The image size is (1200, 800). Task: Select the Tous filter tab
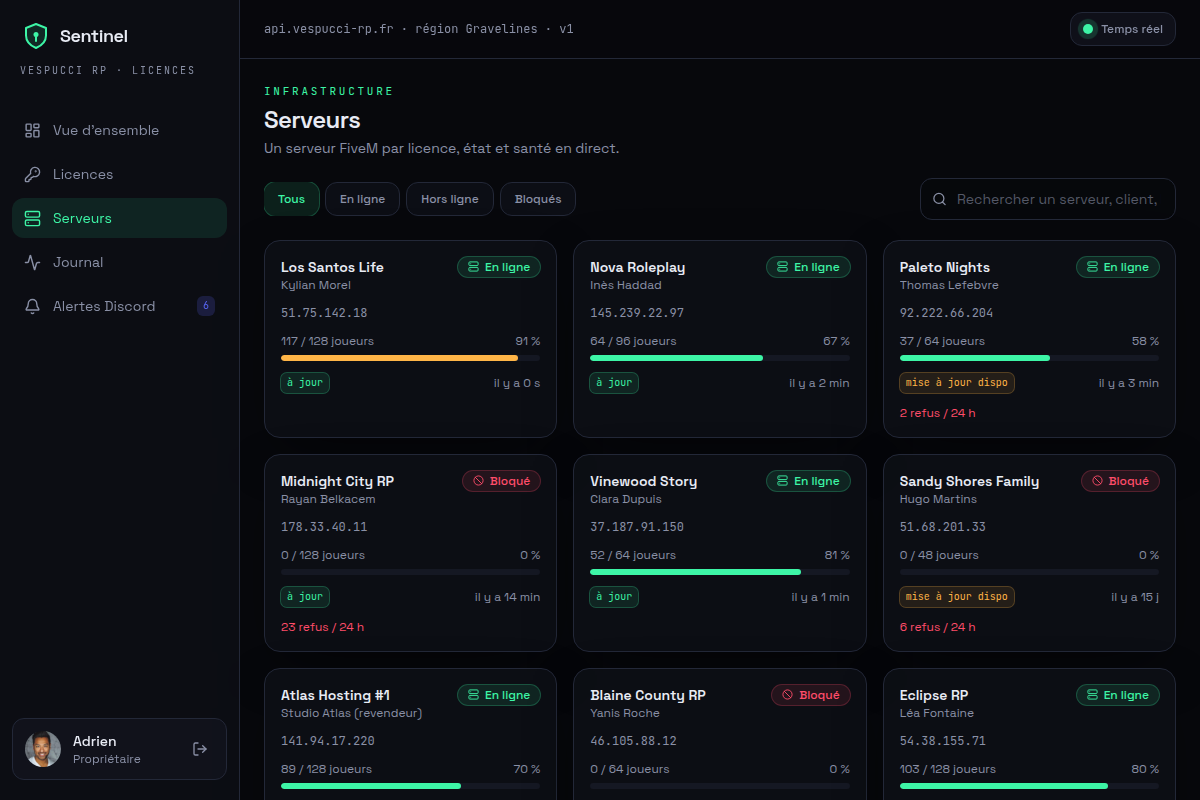pos(292,199)
